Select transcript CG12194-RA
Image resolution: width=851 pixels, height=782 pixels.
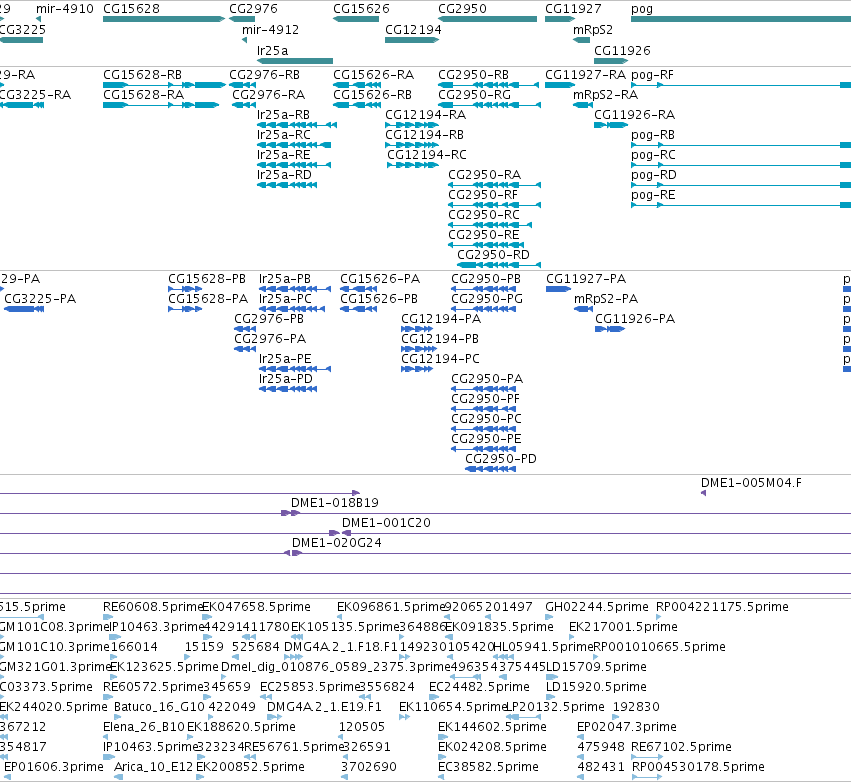click(412, 125)
